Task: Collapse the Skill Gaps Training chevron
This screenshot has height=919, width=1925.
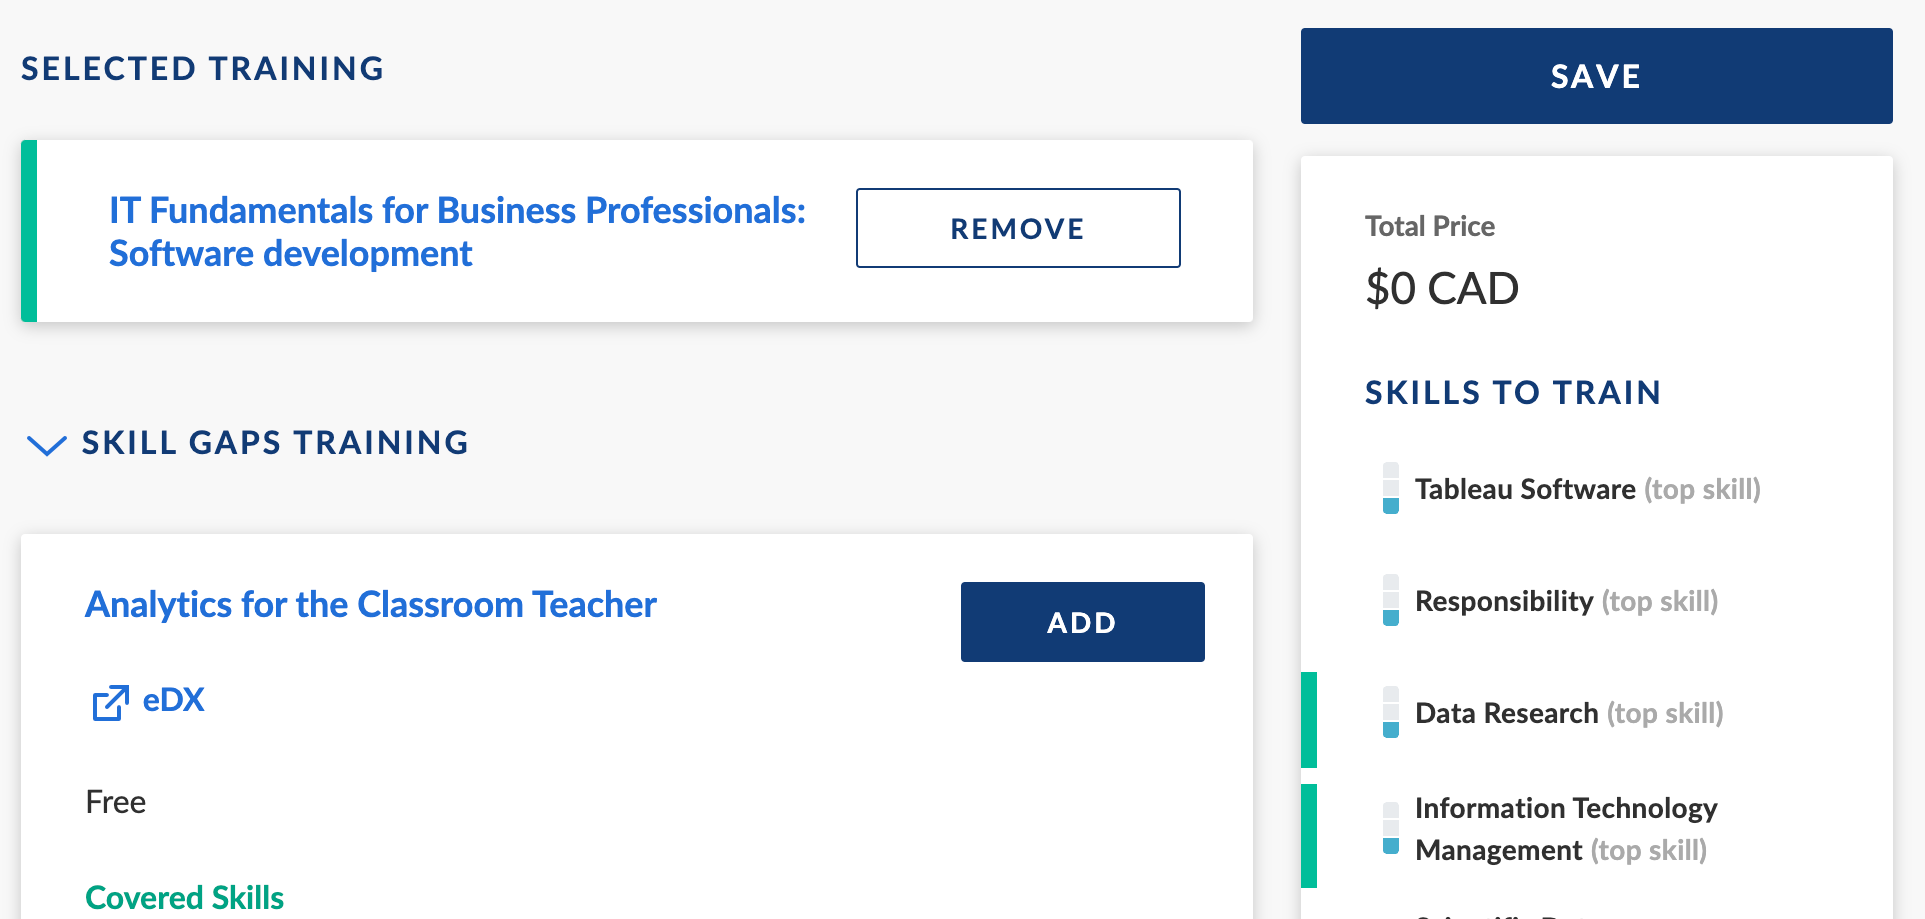Action: 46,444
